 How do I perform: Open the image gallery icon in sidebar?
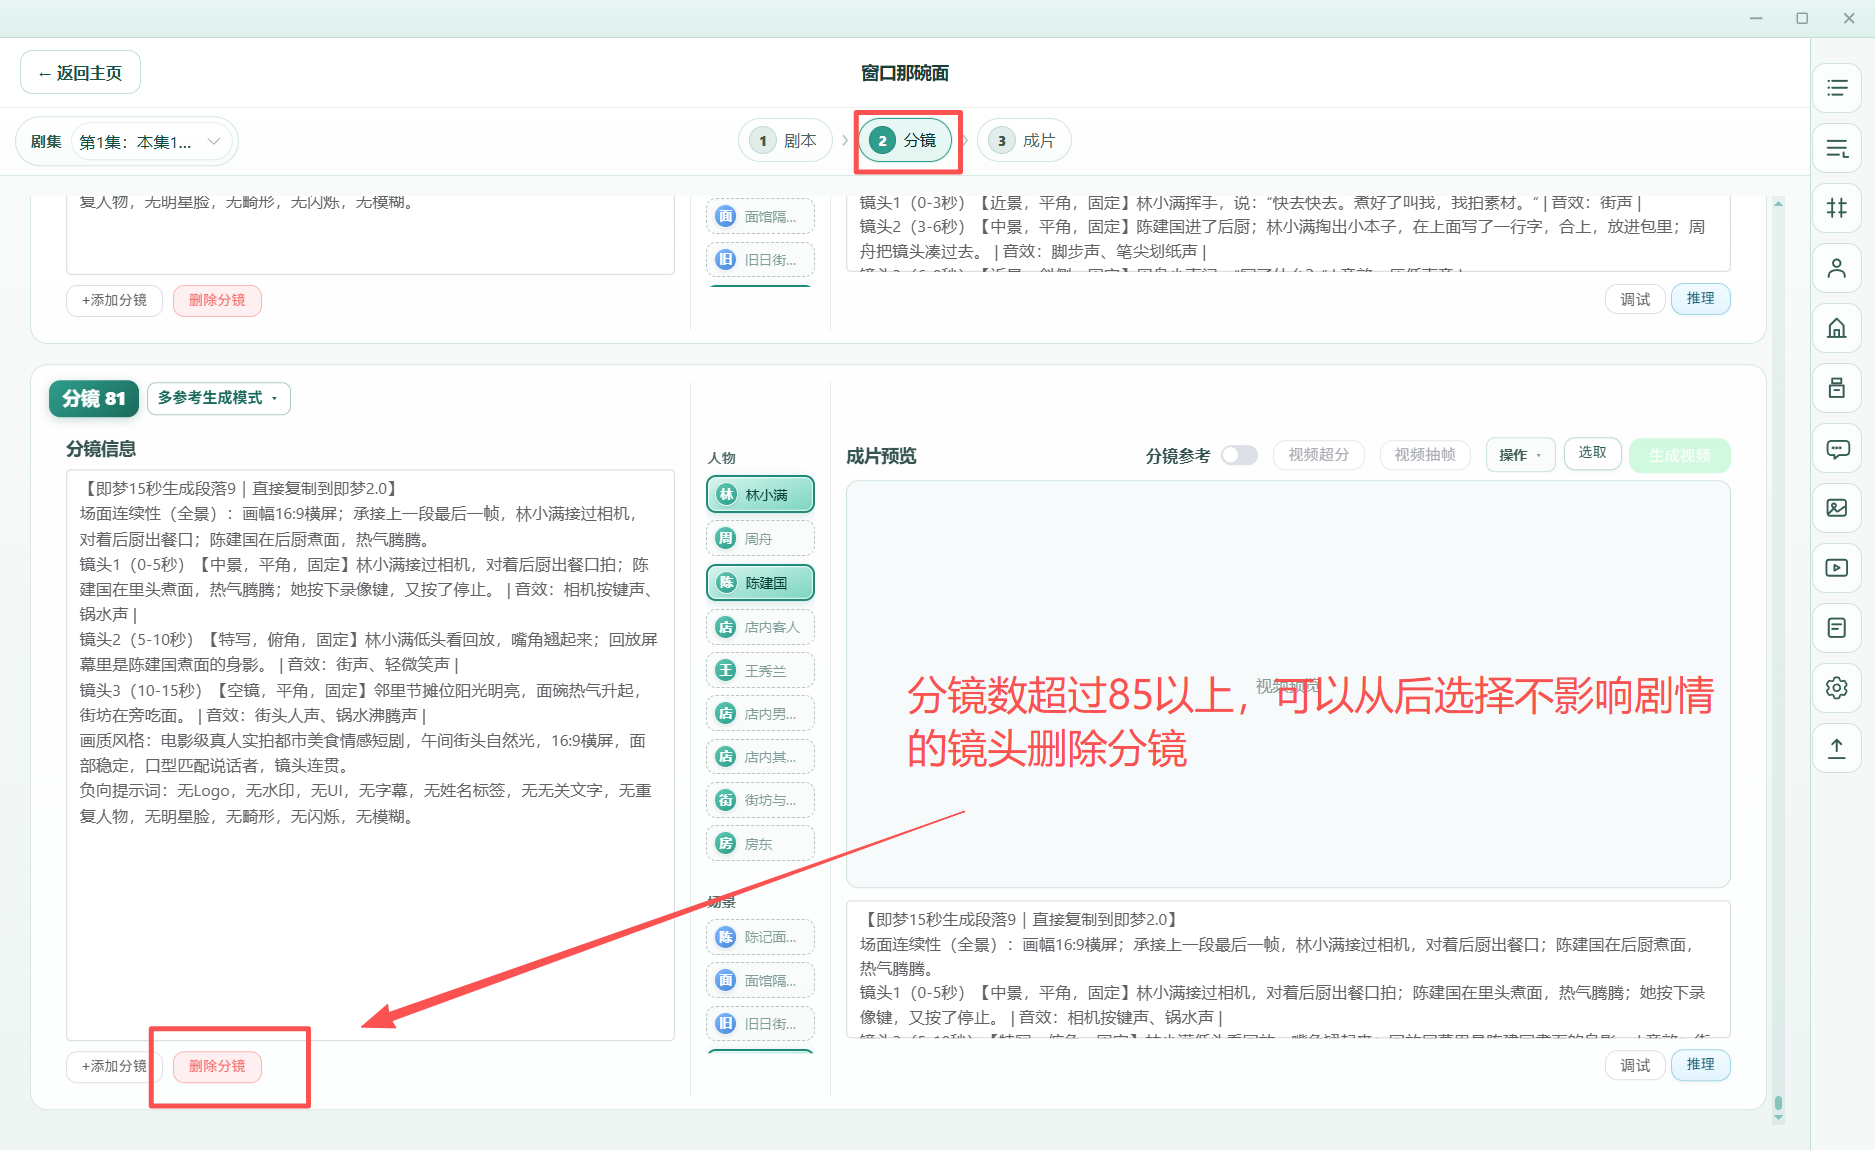coord(1837,508)
